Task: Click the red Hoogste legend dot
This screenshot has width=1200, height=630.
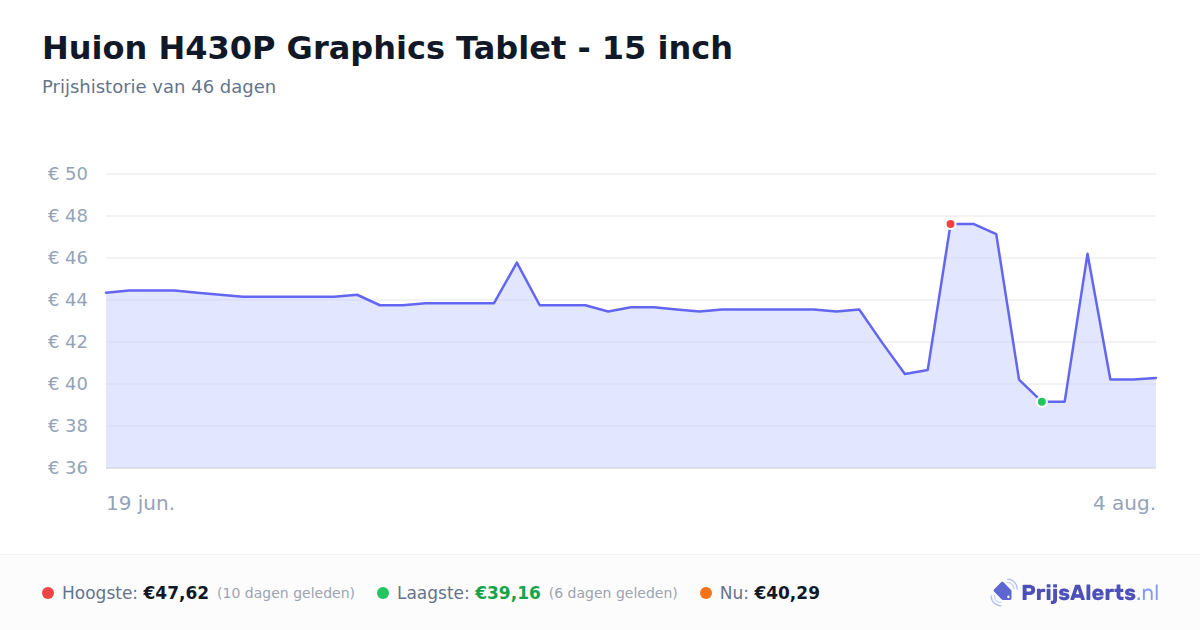Action: pyautogui.click(x=48, y=593)
